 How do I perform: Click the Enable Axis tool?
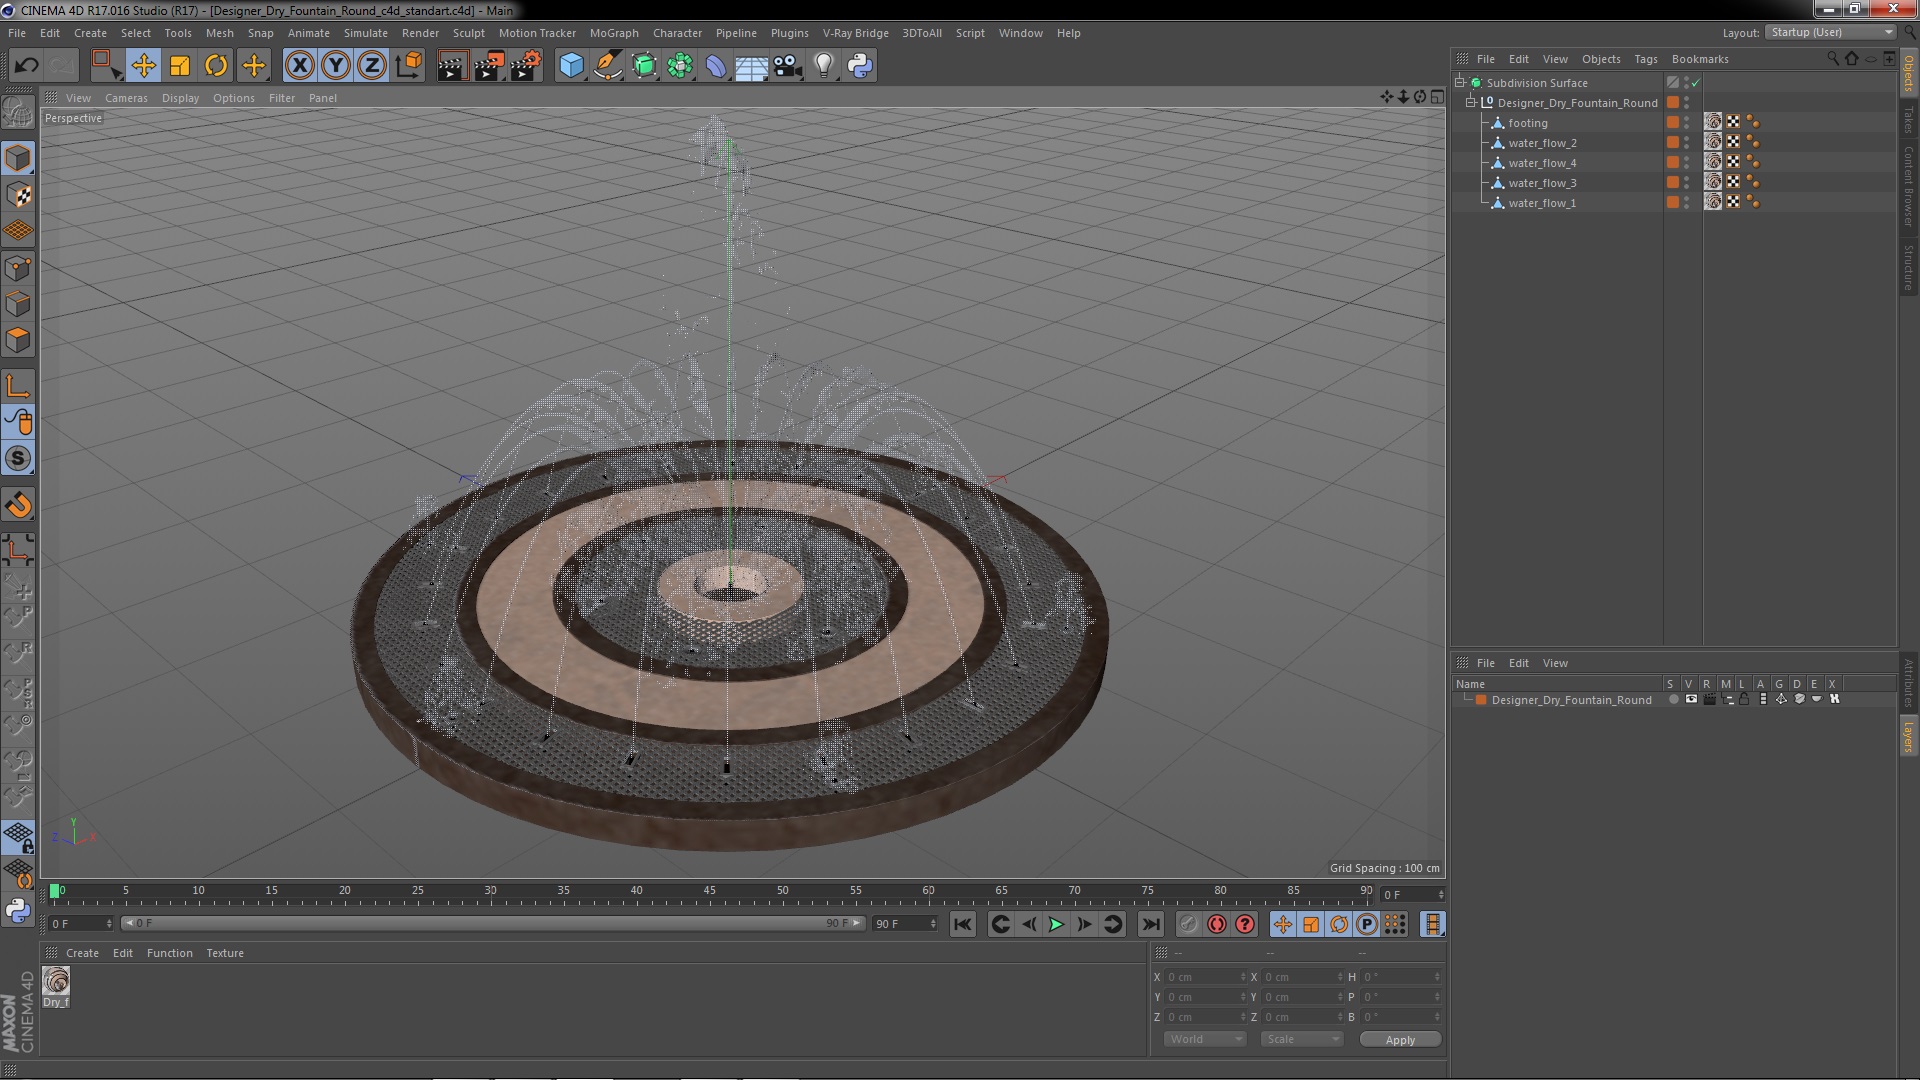click(18, 386)
